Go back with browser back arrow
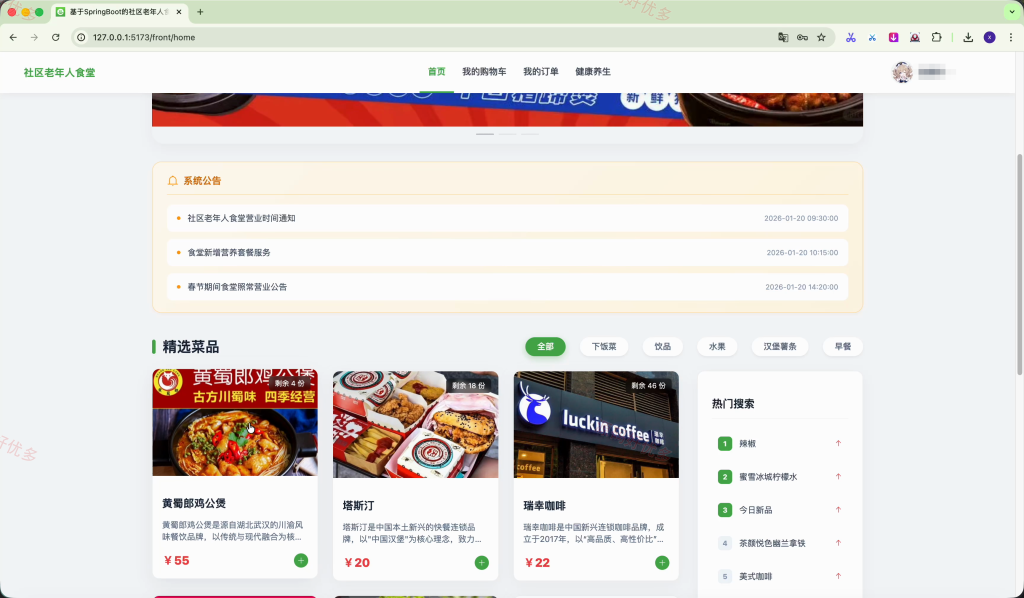Viewport: 1024px width, 598px height. click(x=13, y=37)
